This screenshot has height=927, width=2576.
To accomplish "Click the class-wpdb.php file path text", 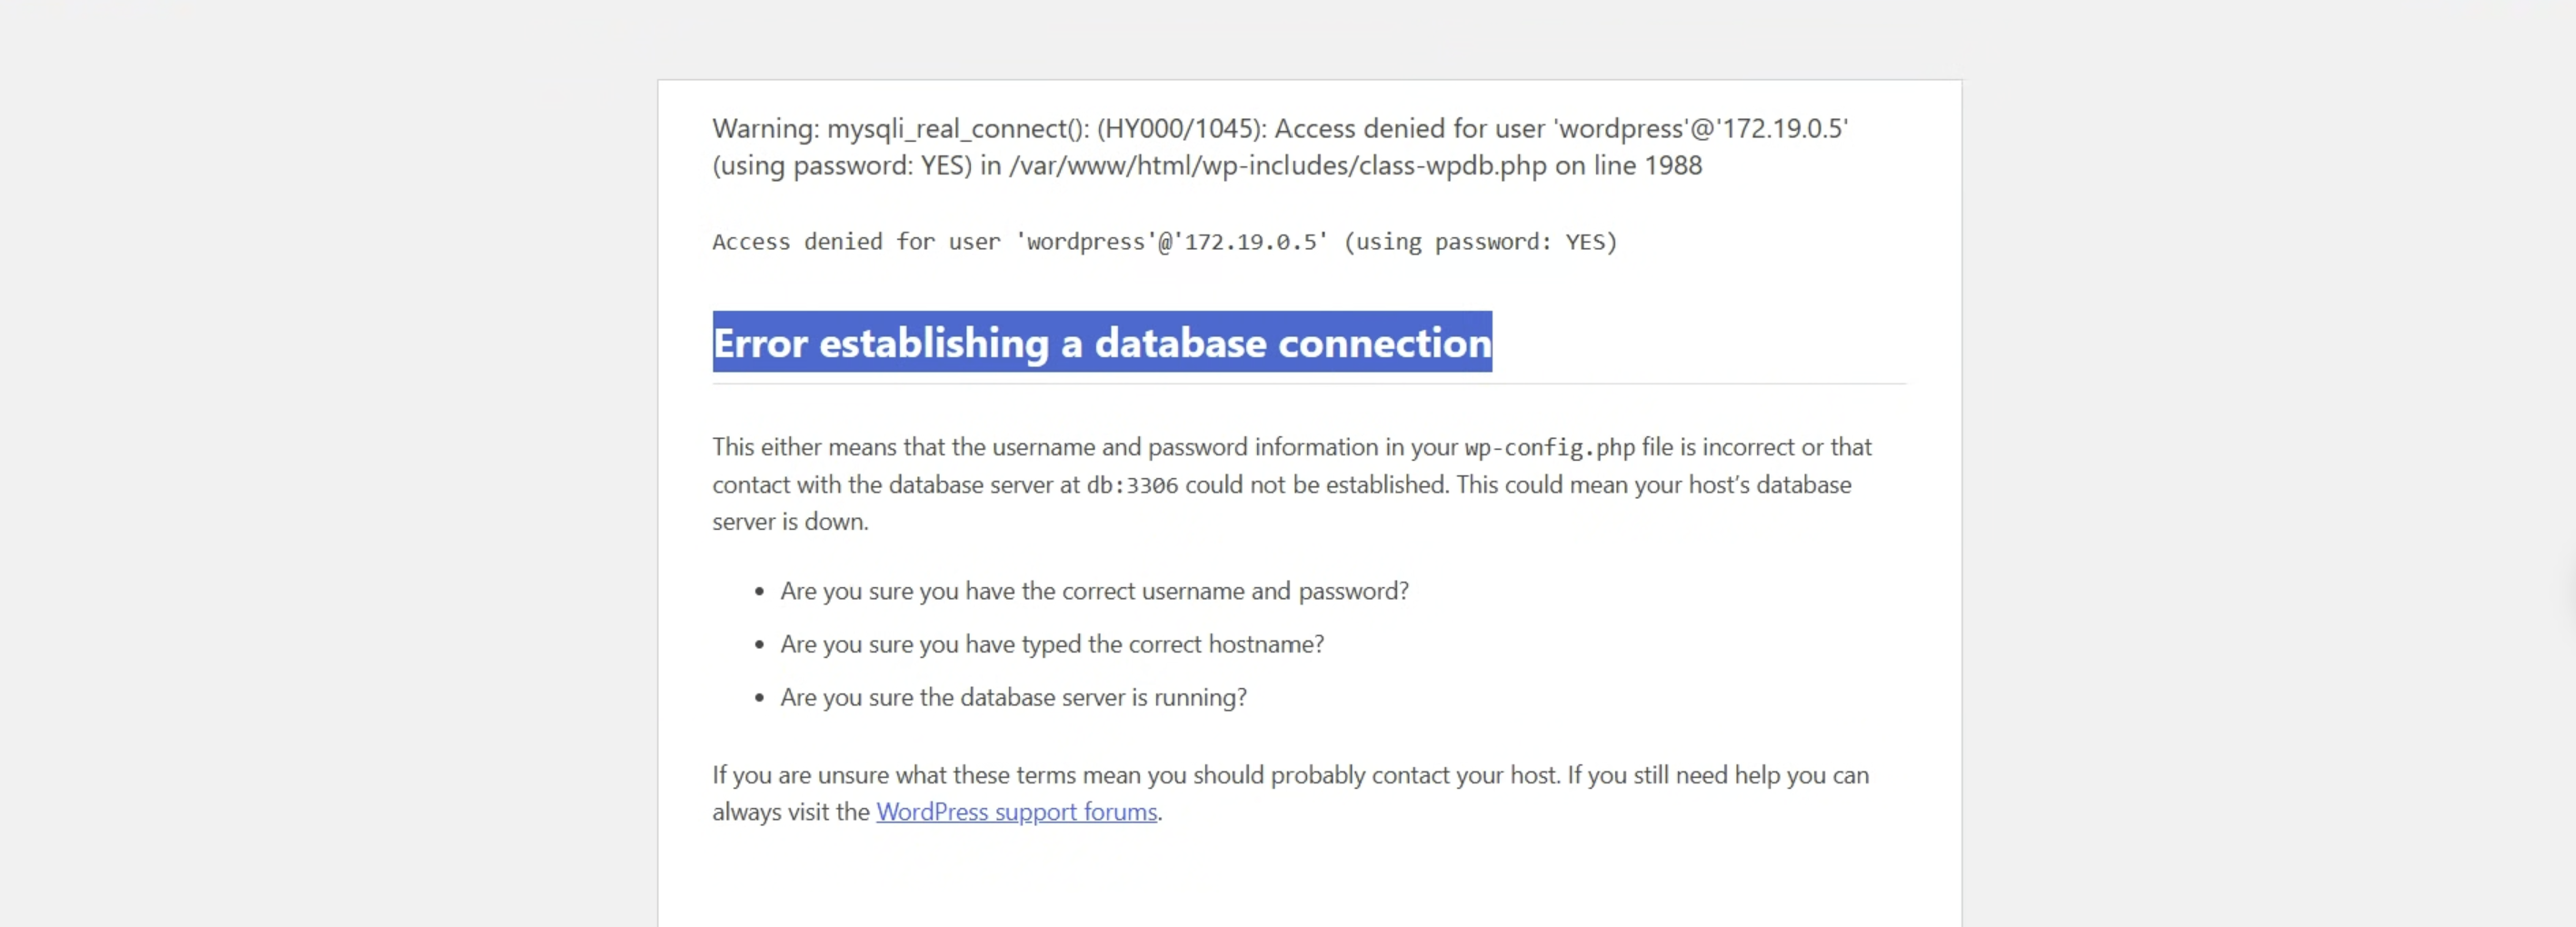I will (x=1278, y=166).
